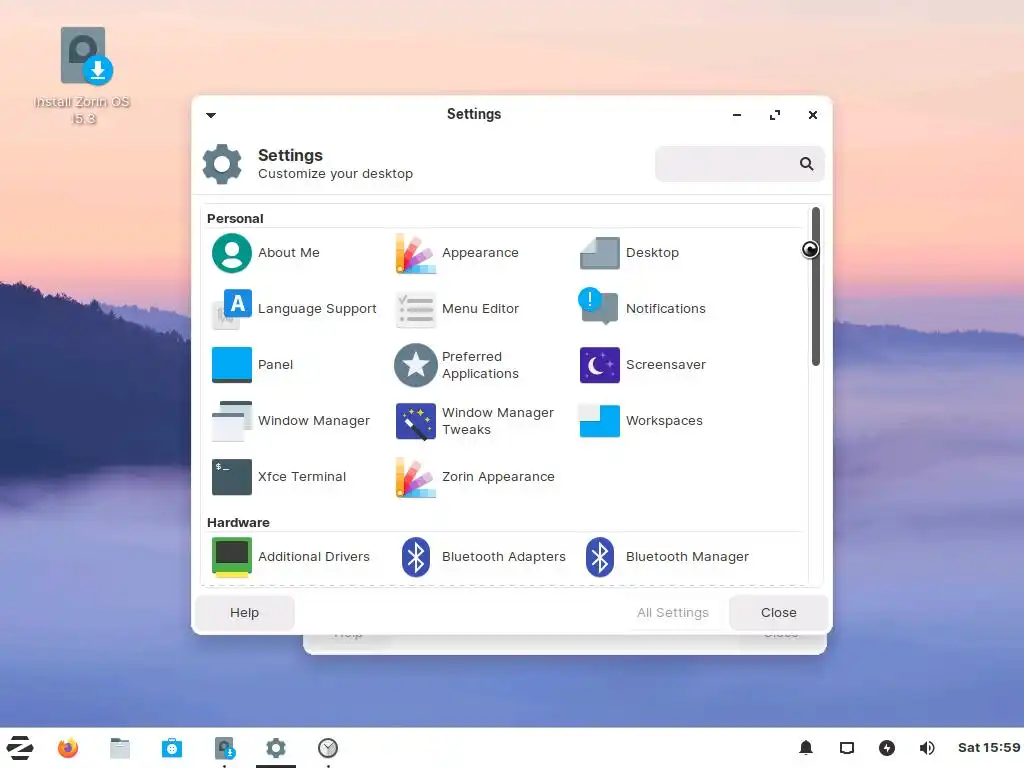The image size is (1024, 768).
Task: Select the Settings gear taskbar item
Action: click(276, 748)
